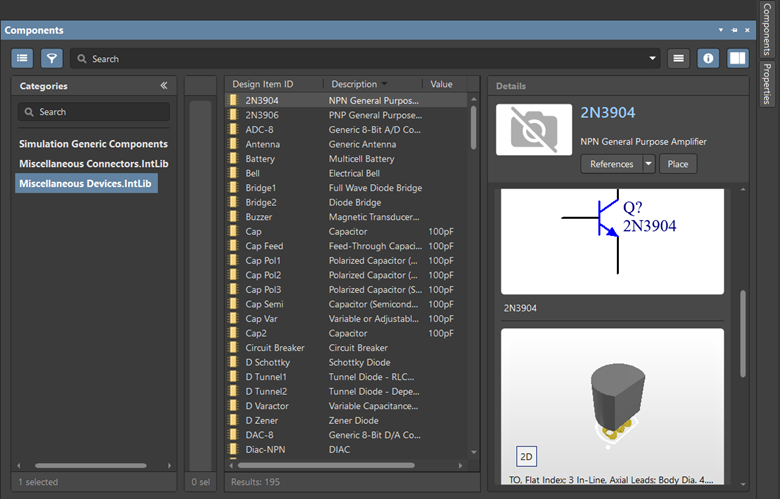Screen dimensions: 780x499
Task: Switch 3D preview to 2D view
Action: tap(526, 457)
